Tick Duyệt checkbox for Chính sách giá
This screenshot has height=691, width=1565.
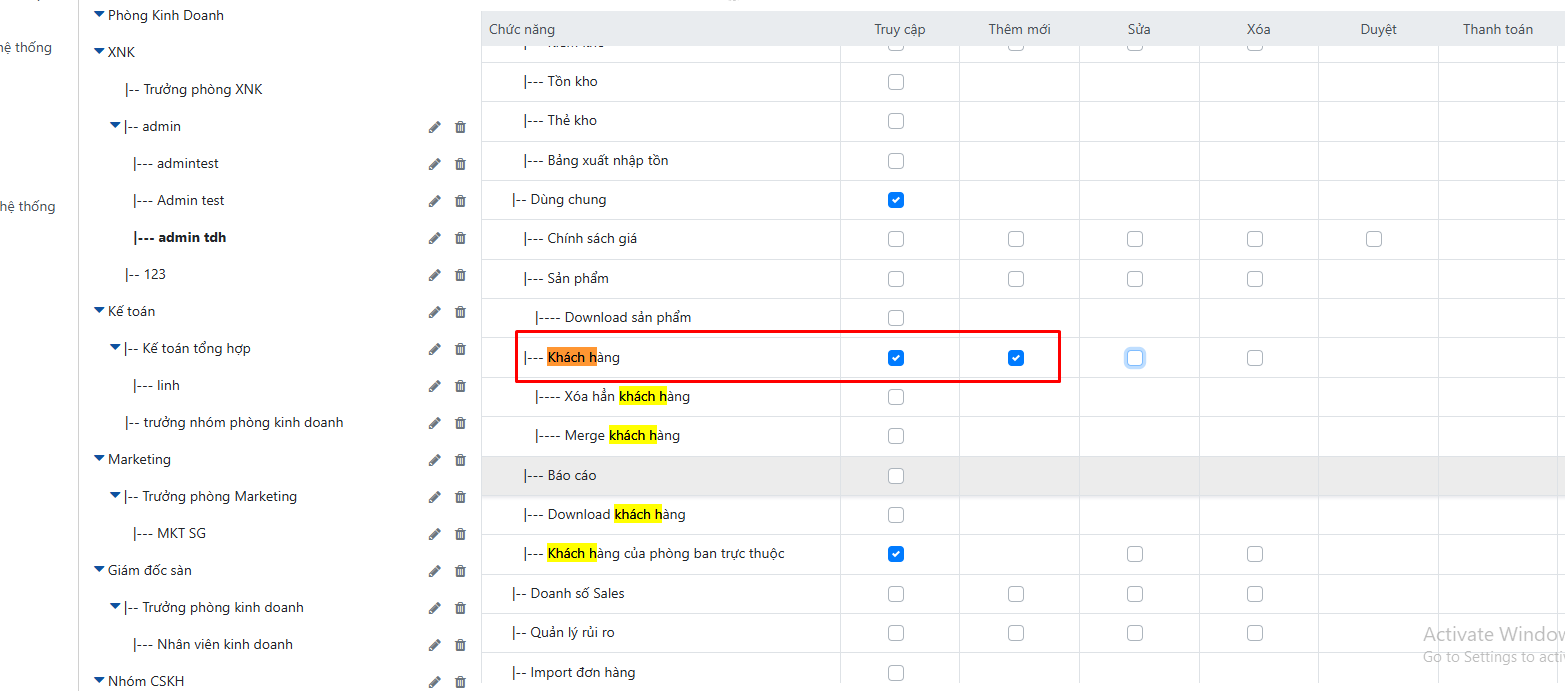tap(1374, 239)
